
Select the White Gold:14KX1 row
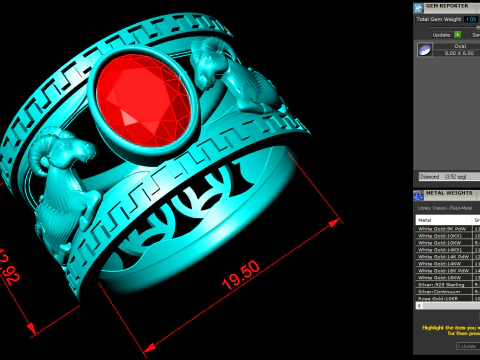(x=444, y=250)
